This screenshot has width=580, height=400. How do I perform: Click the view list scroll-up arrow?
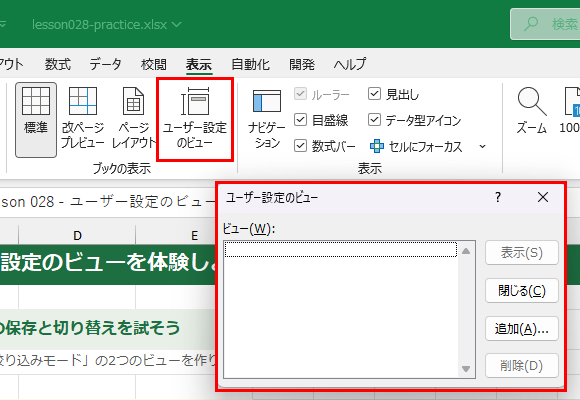point(466,251)
